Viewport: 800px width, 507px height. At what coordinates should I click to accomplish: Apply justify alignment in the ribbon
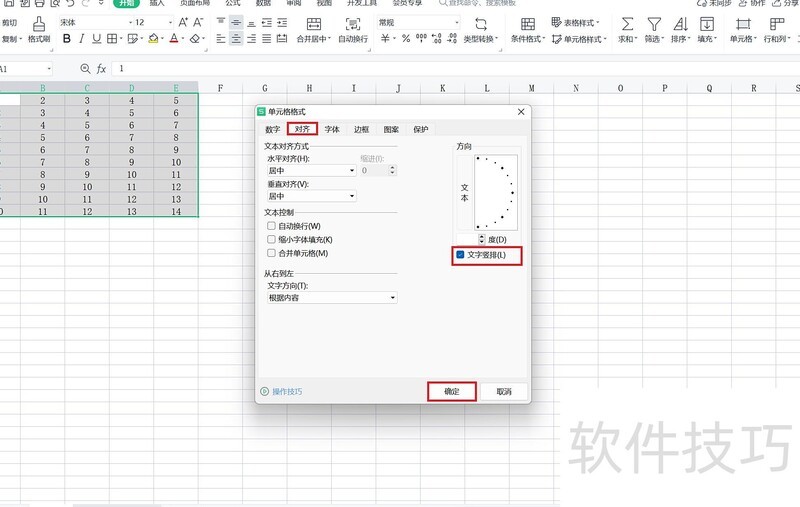(266, 39)
